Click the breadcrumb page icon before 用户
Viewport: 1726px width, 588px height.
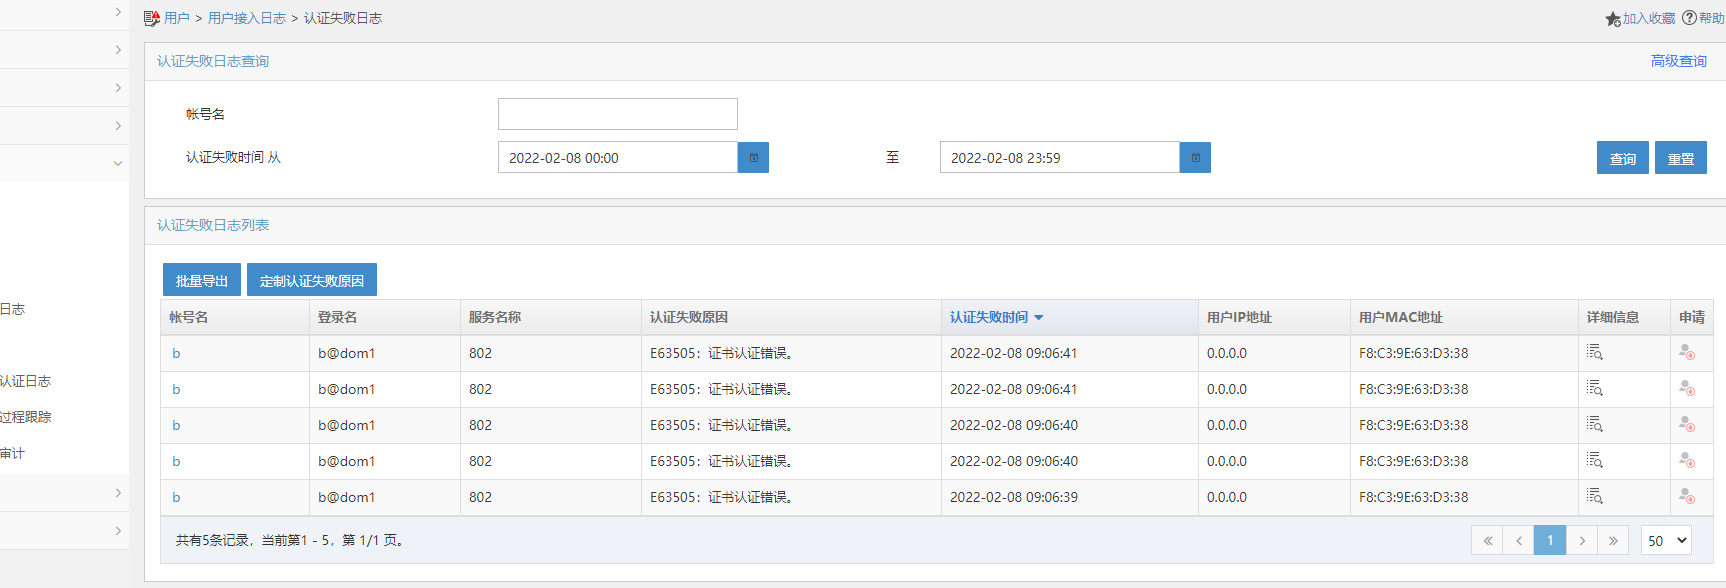point(152,18)
